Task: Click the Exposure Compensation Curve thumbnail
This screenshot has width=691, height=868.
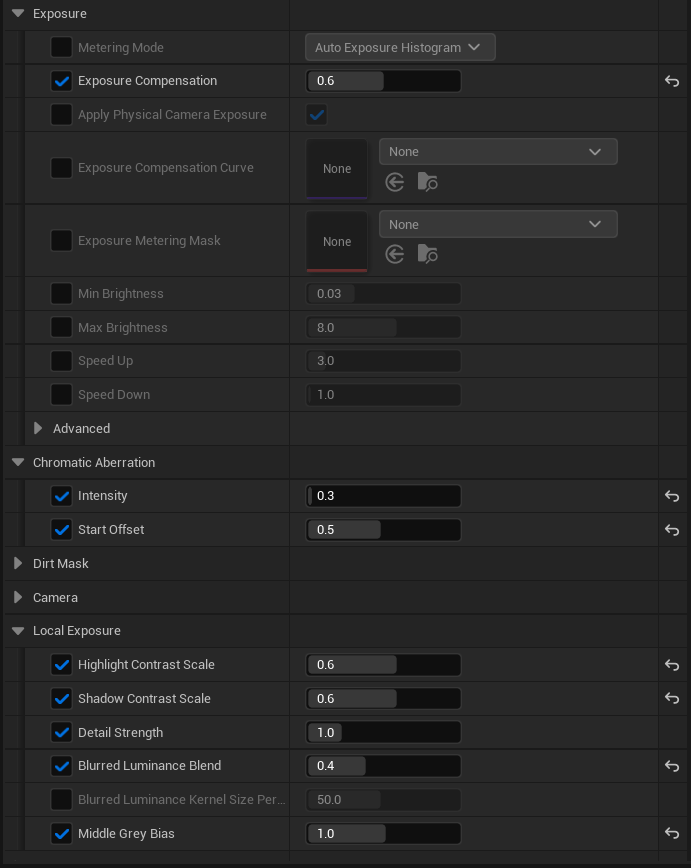Action: pyautogui.click(x=337, y=169)
